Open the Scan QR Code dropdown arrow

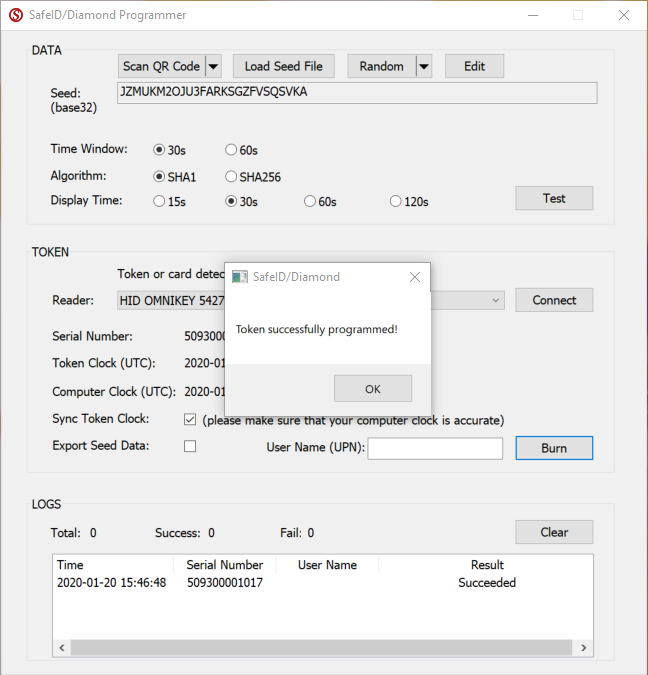213,66
